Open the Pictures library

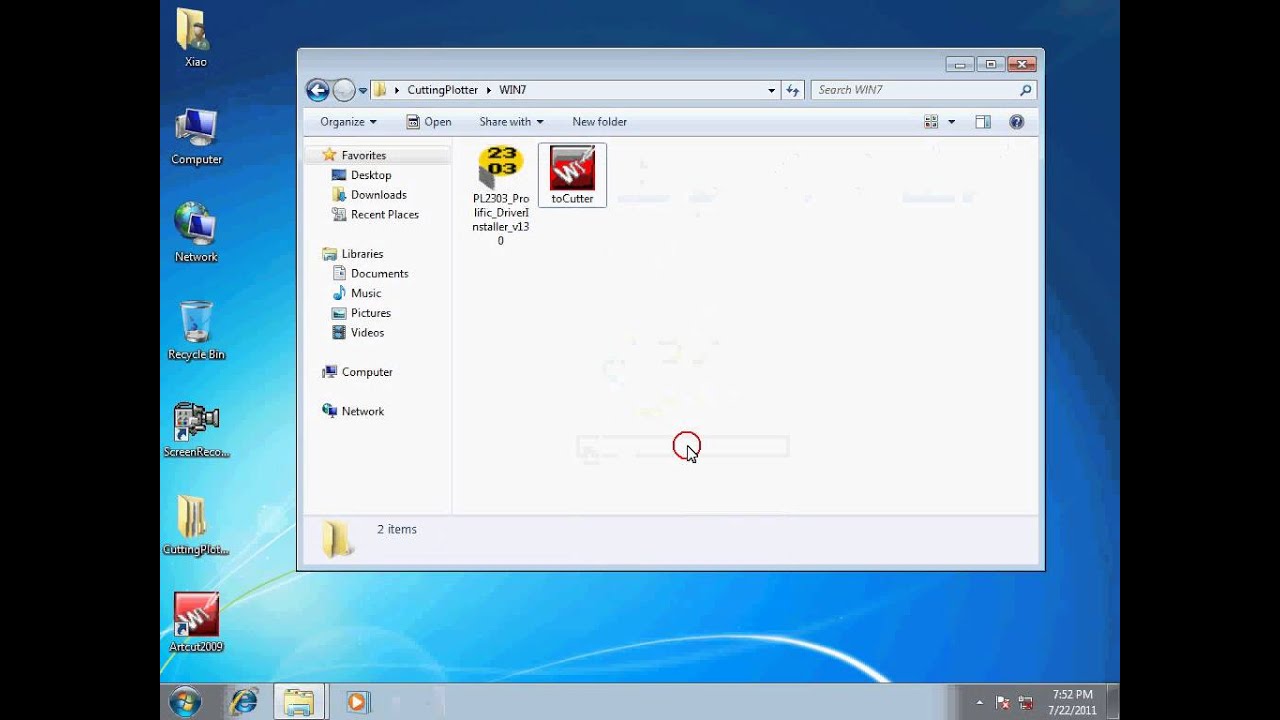tap(370, 313)
